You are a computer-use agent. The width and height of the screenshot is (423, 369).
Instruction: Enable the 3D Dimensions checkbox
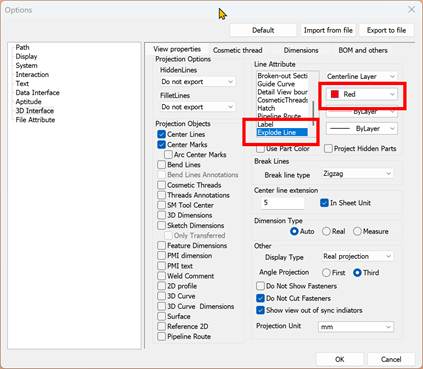click(162, 215)
